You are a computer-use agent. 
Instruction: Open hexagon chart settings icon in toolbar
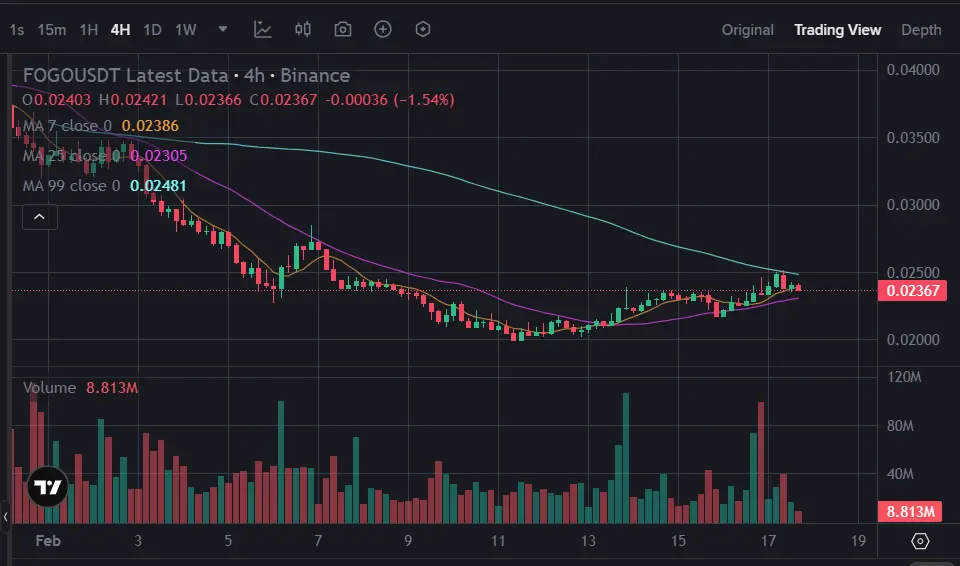[x=423, y=29]
